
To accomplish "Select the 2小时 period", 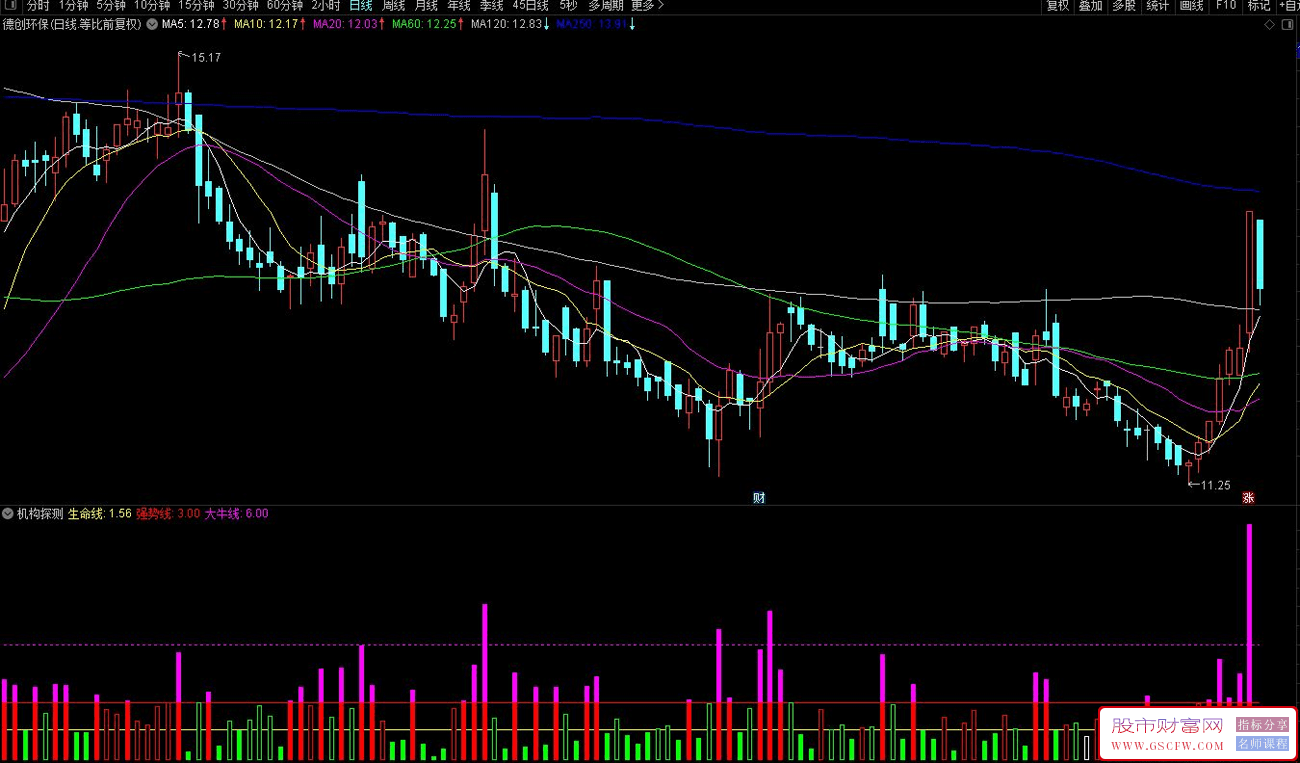I will (325, 6).
